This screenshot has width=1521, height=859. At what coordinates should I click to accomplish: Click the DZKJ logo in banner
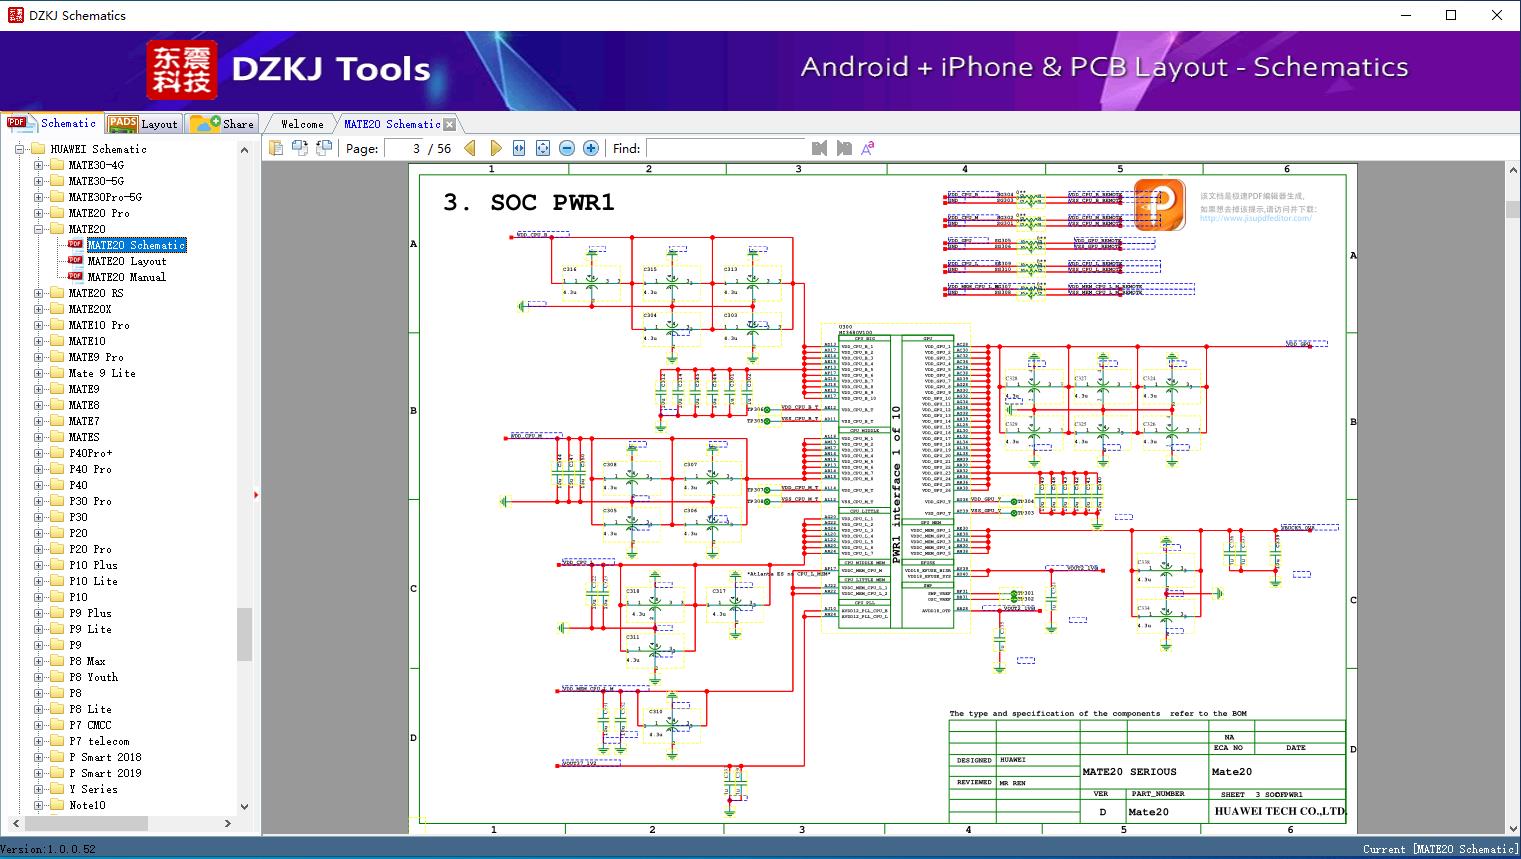(x=181, y=70)
